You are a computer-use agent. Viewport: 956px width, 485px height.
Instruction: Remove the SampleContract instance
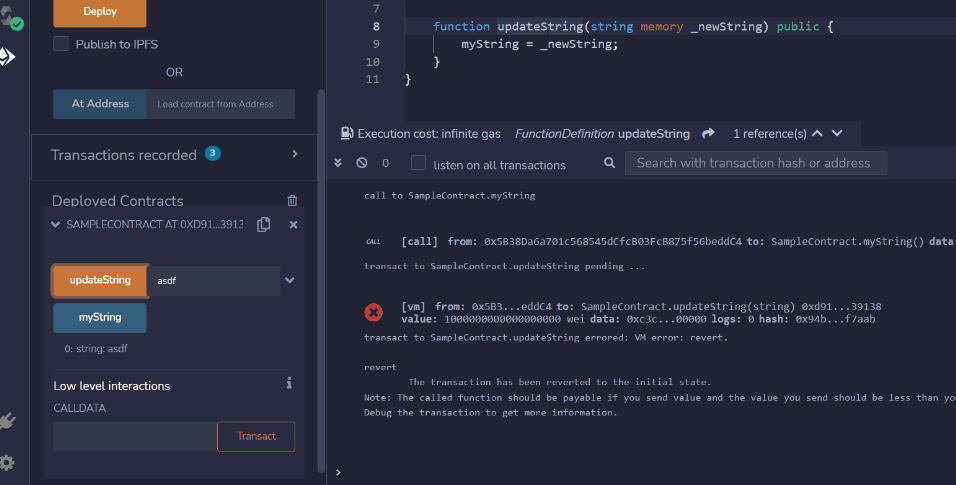tap(293, 225)
